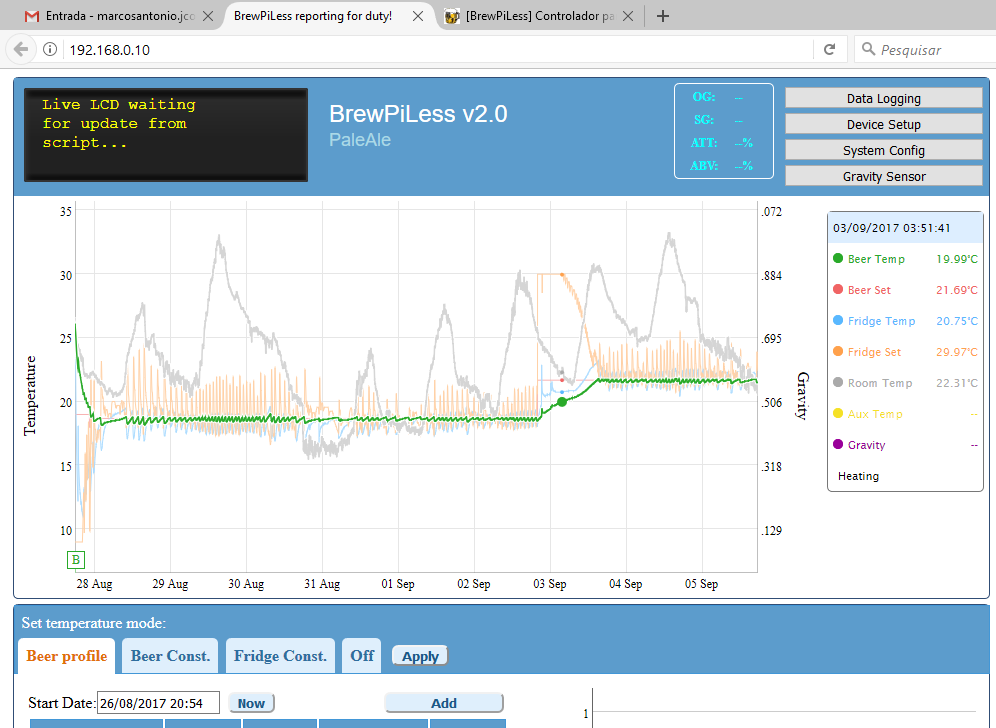Click the address bar showing 192.168.0.10
This screenshot has height=728, width=996.
(438, 50)
